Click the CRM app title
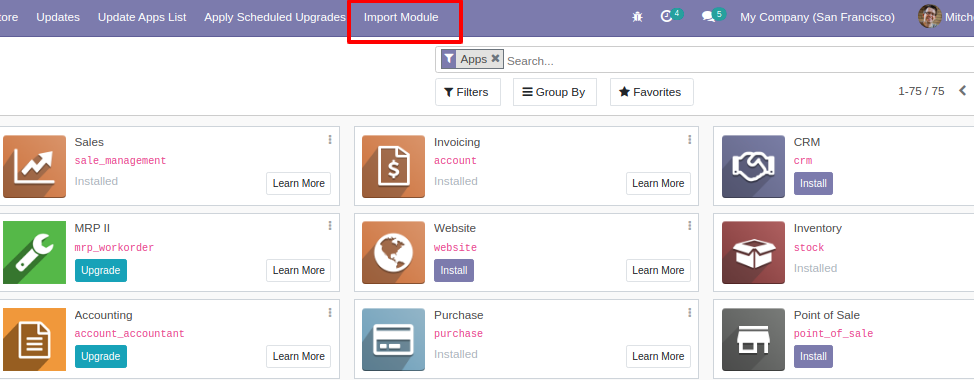The width and height of the screenshot is (974, 380). [x=807, y=142]
